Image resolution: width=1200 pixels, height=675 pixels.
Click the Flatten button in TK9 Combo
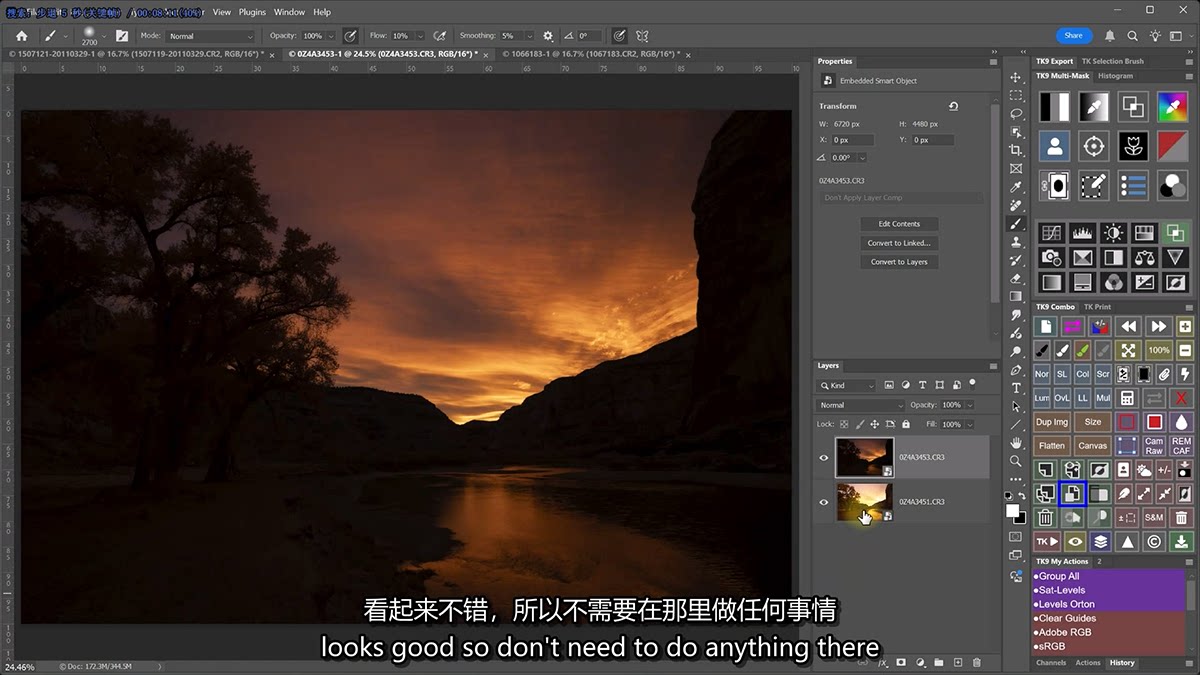1052,446
